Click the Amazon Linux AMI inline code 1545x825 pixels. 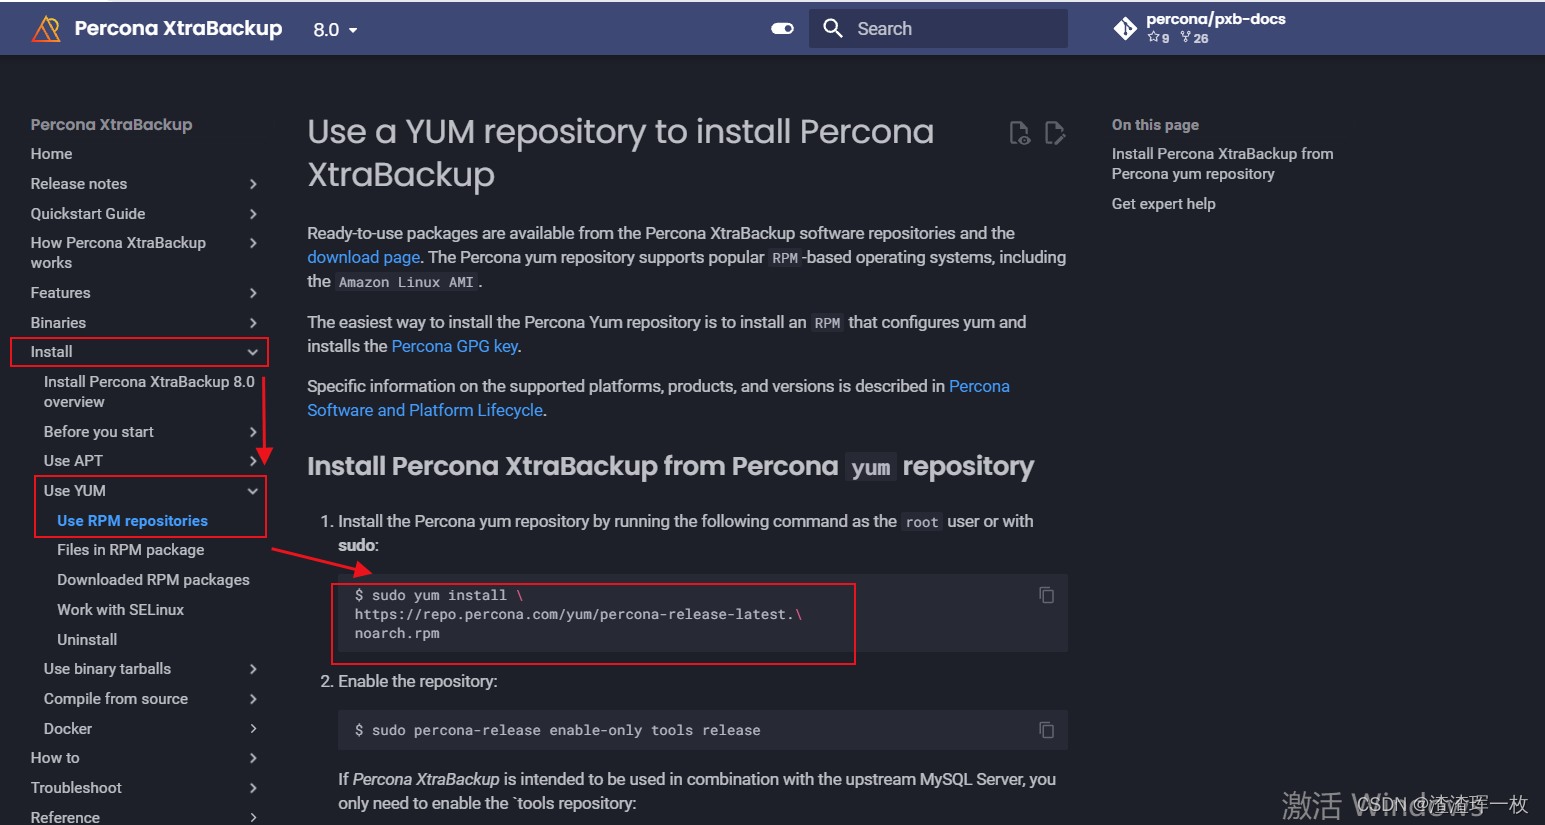coord(406,283)
